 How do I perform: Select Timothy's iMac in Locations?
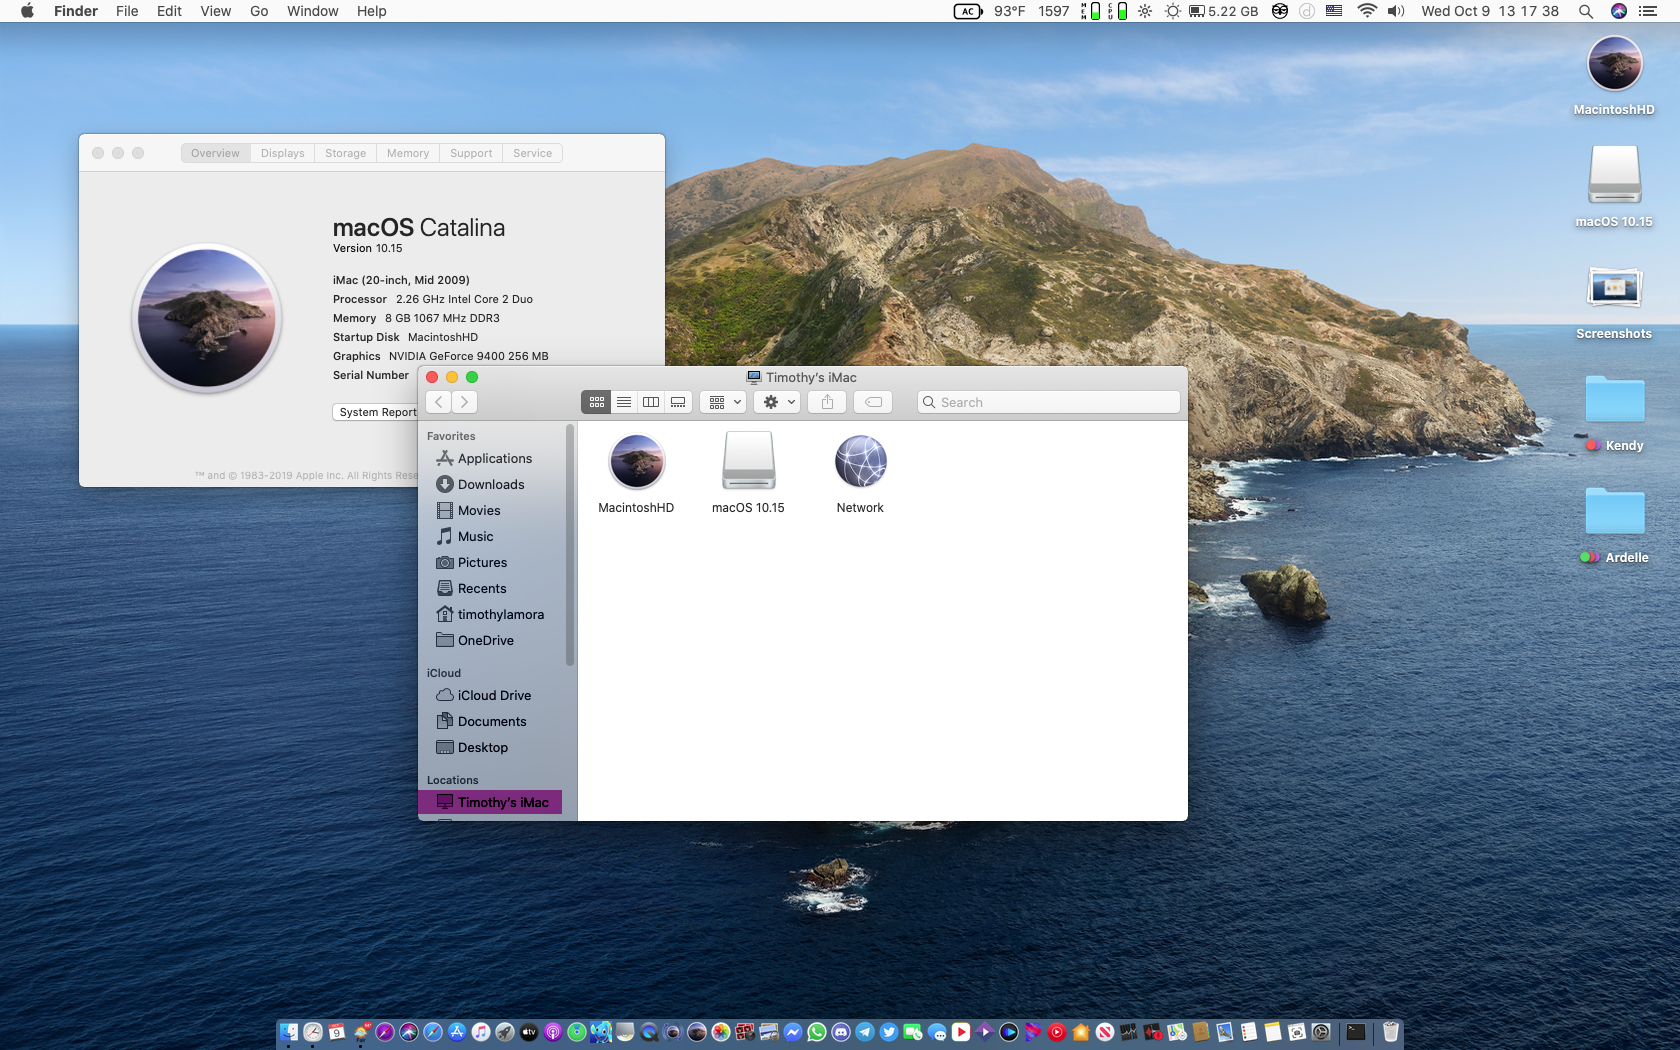[490, 802]
